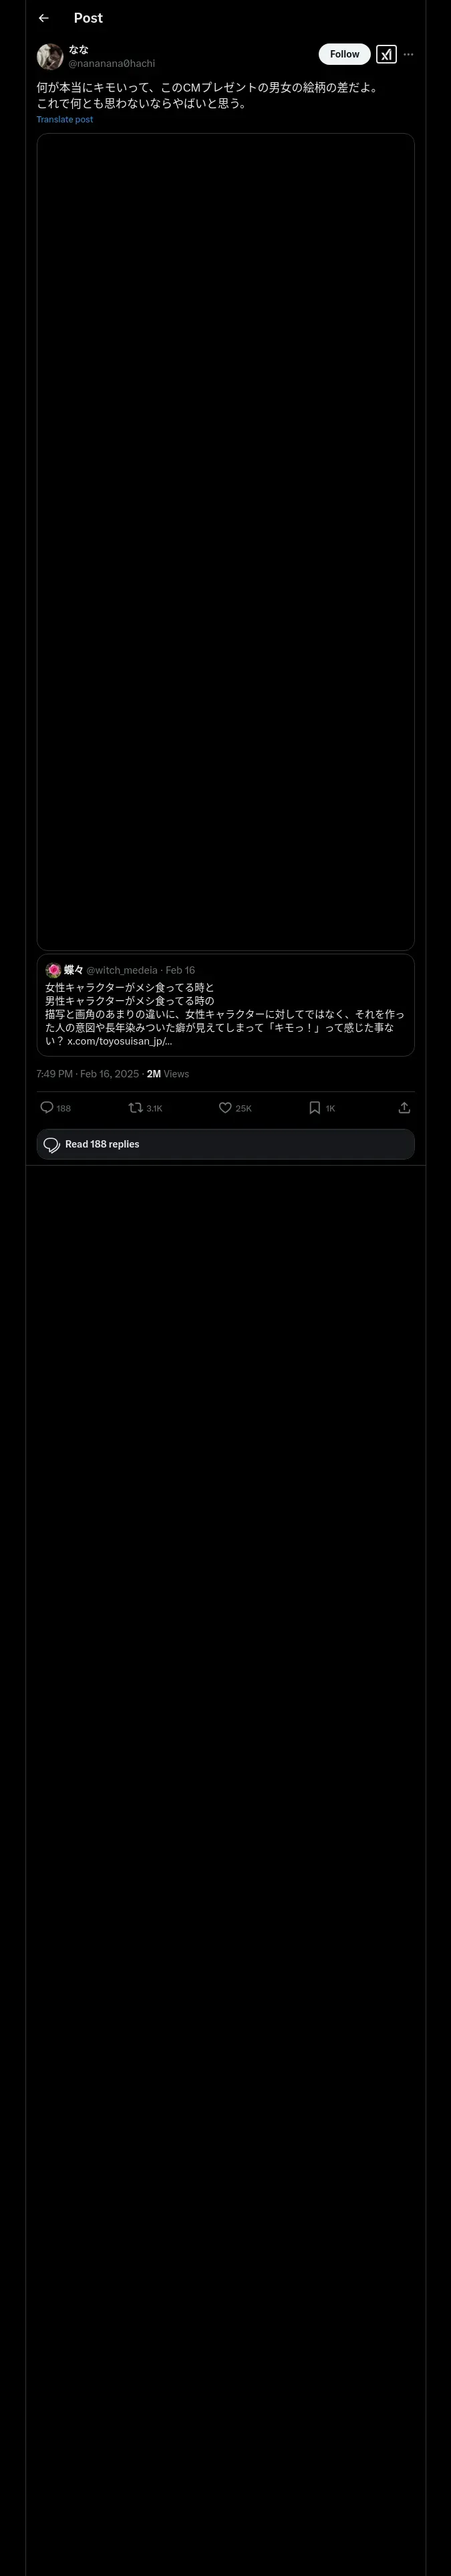Image resolution: width=451 pixels, height=2576 pixels.
Task: Click the 蝶々 avatar in the quoted post
Action: click(53, 970)
